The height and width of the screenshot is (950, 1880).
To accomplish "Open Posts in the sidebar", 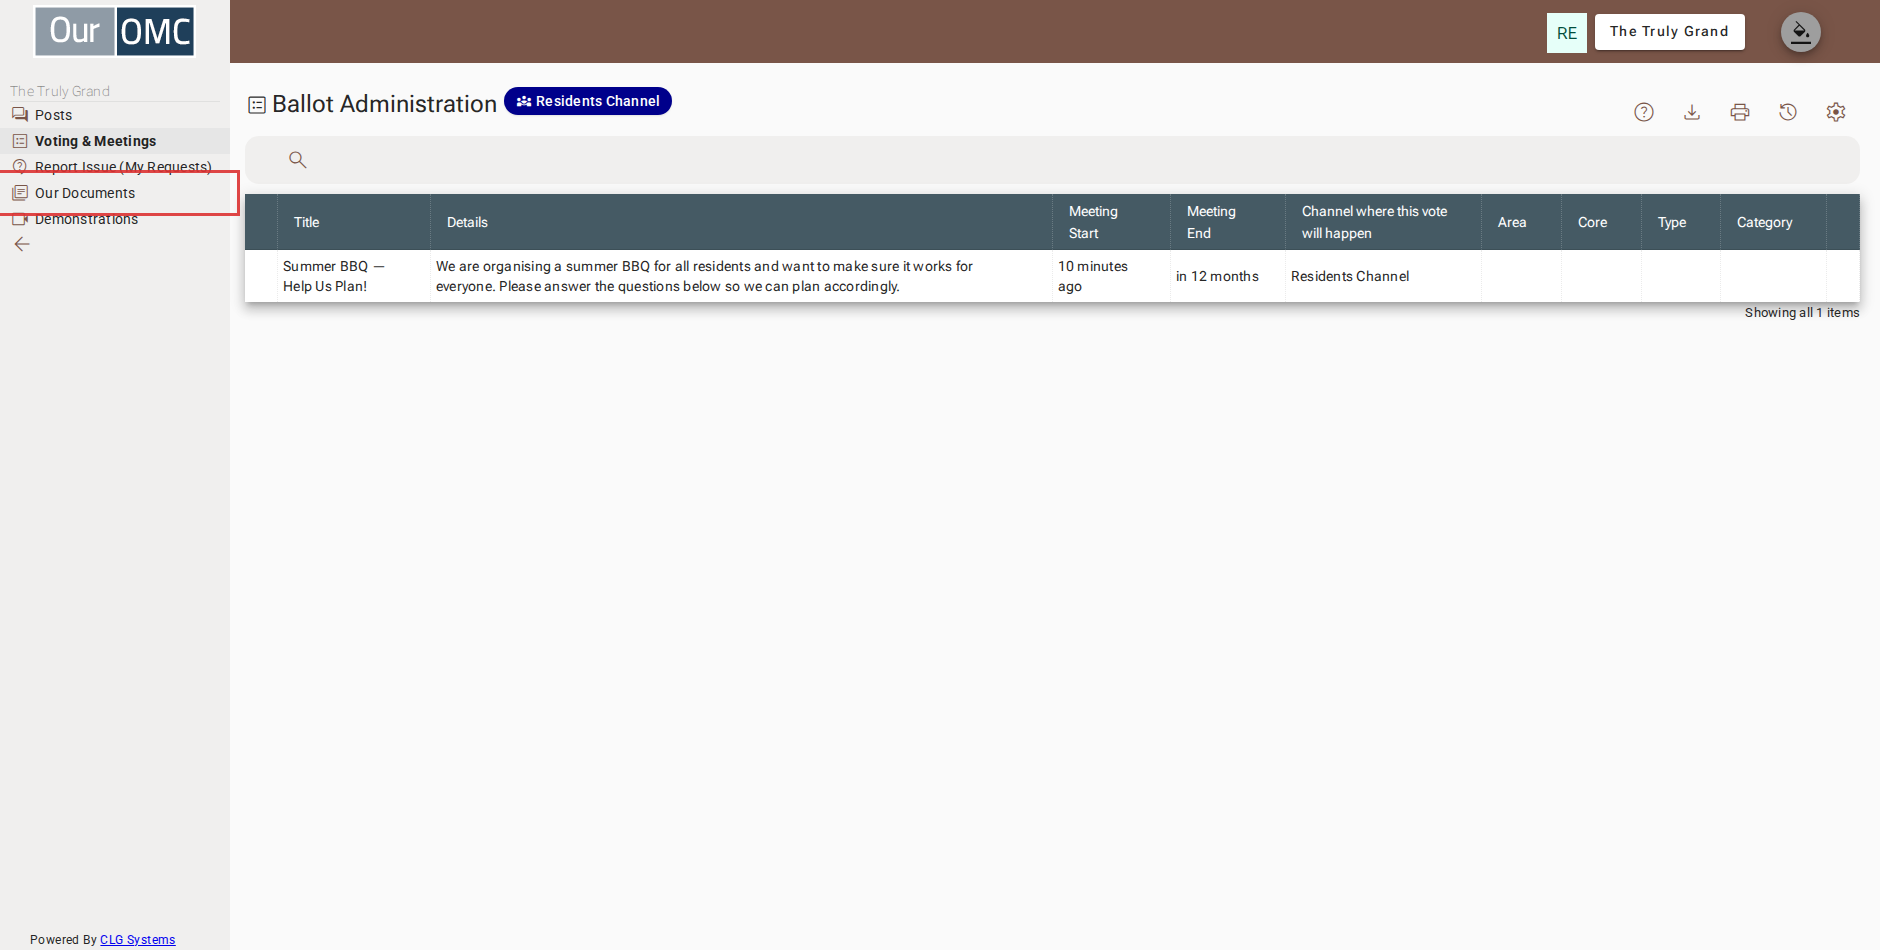I will 115,115.
